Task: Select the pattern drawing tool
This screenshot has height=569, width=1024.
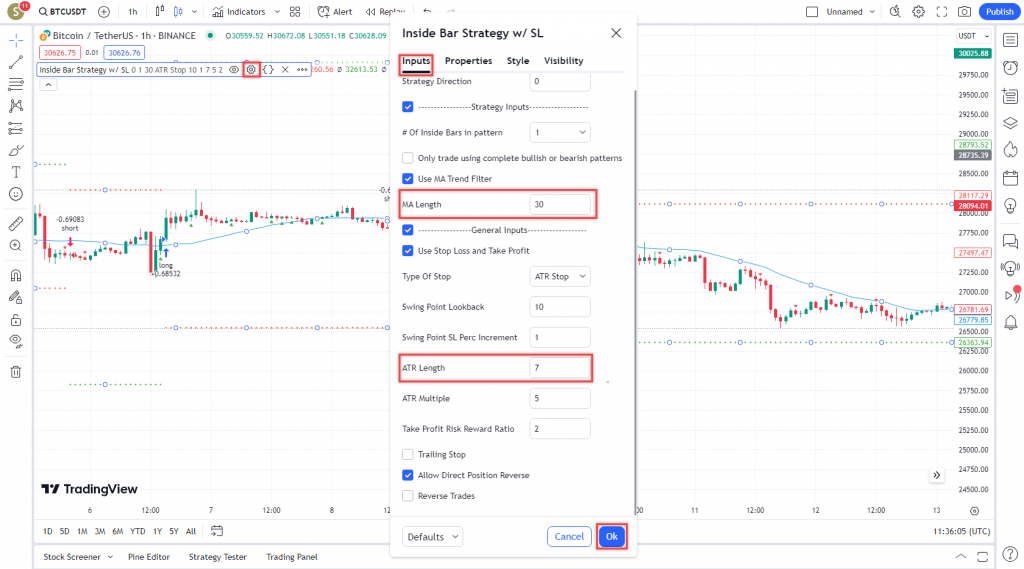Action: click(x=16, y=106)
